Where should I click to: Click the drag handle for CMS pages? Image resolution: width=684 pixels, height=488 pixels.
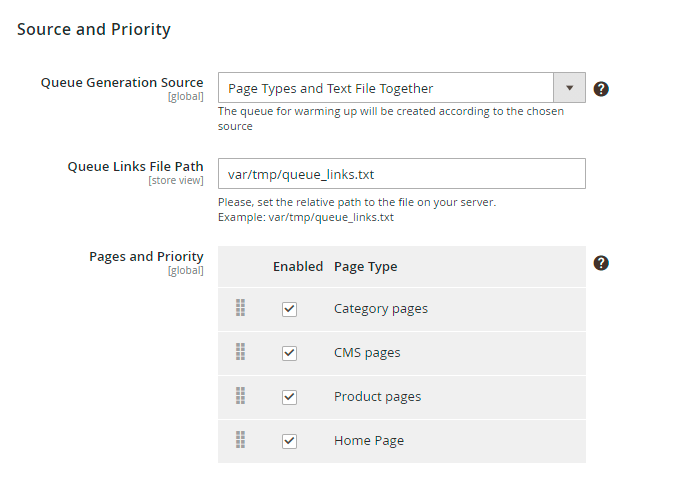coord(240,352)
